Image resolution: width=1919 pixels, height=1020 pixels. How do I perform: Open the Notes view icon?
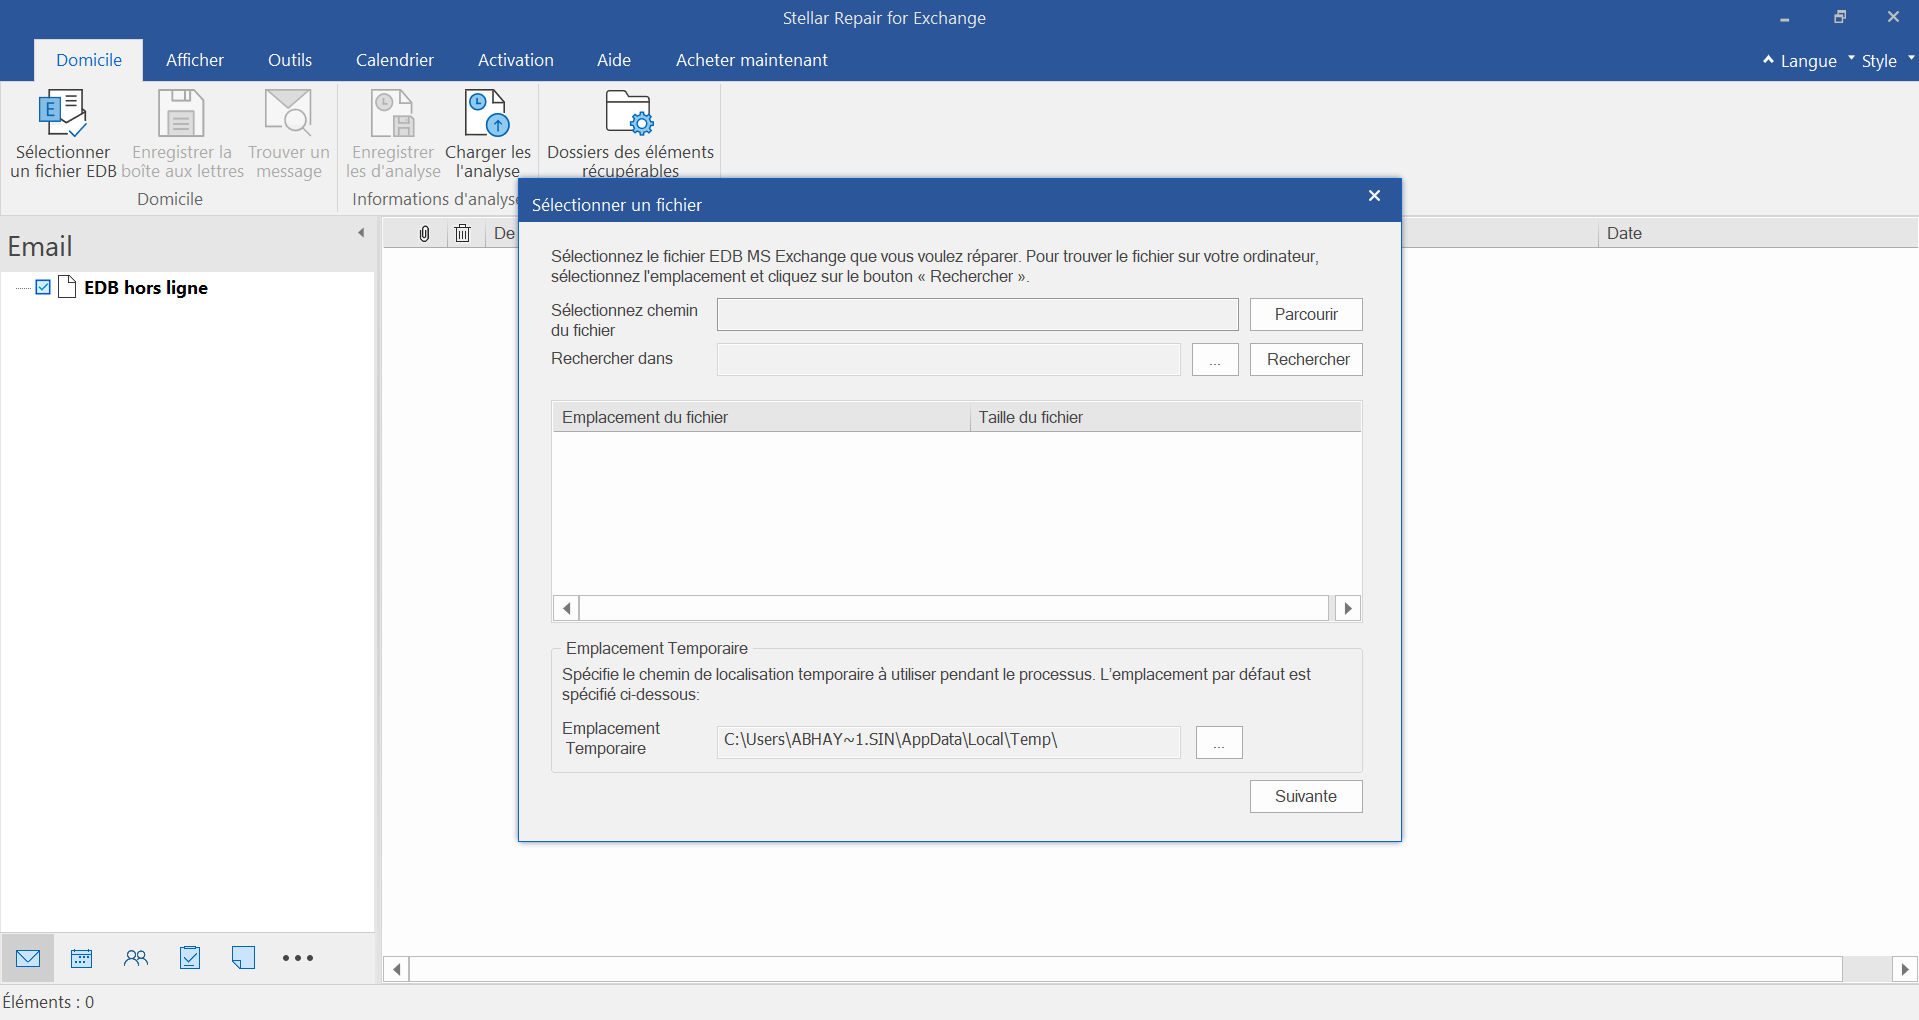point(243,958)
